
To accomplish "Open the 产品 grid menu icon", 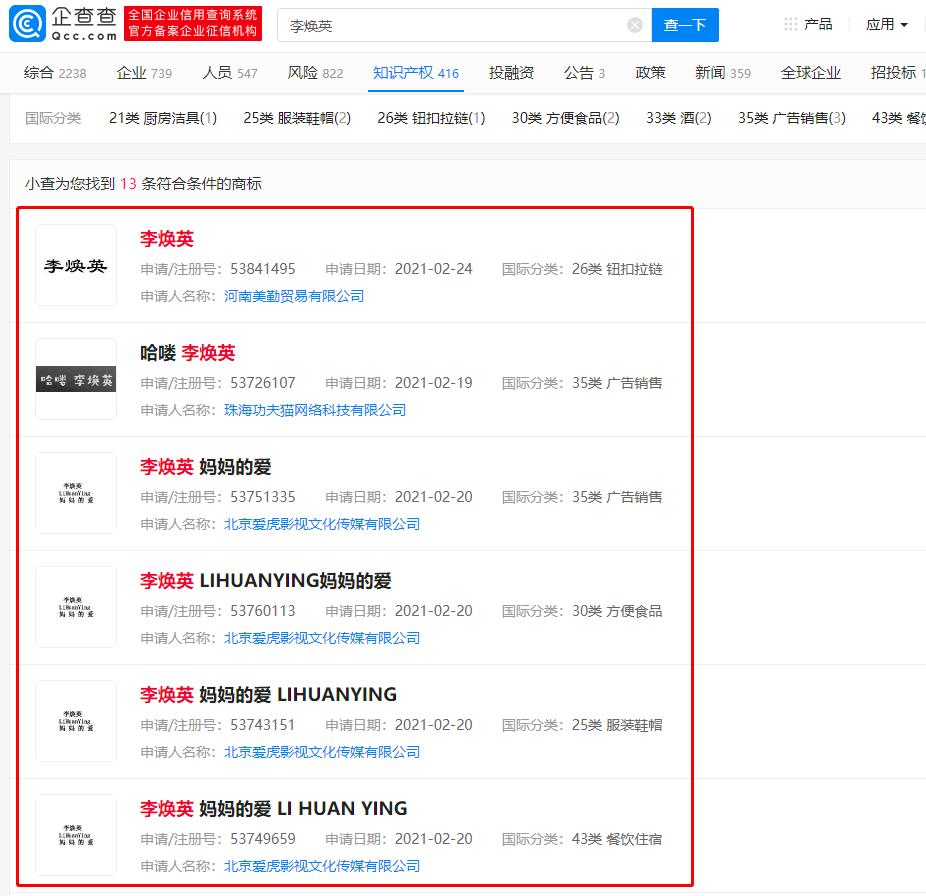I will pyautogui.click(x=791, y=24).
